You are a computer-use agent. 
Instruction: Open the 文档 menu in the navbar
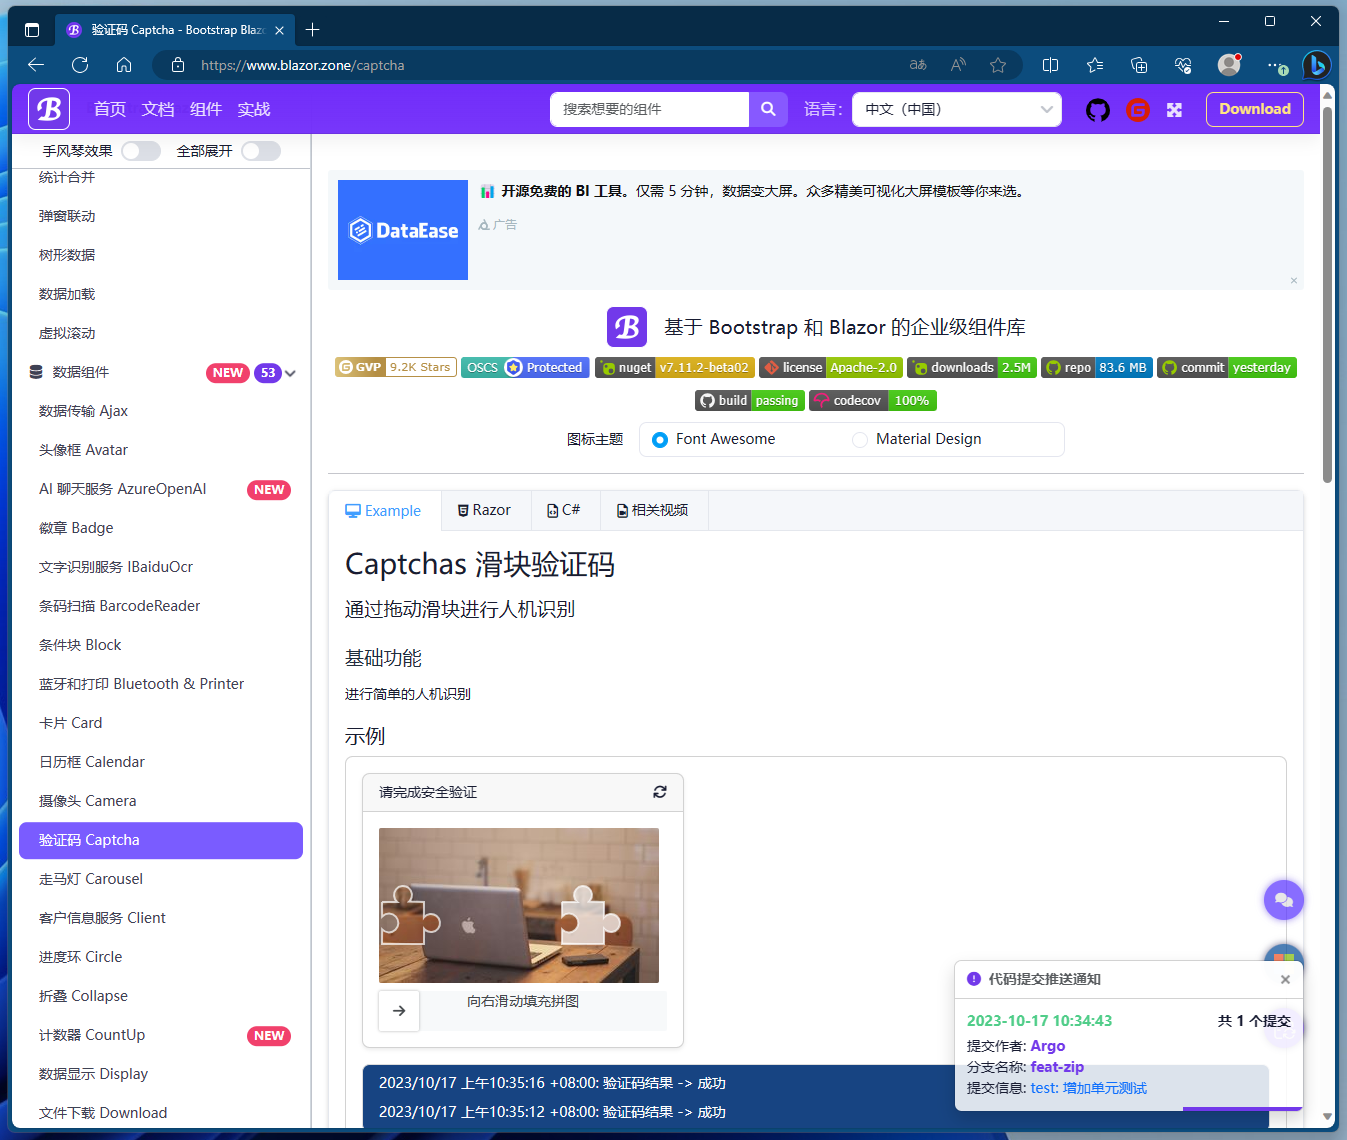[157, 110]
